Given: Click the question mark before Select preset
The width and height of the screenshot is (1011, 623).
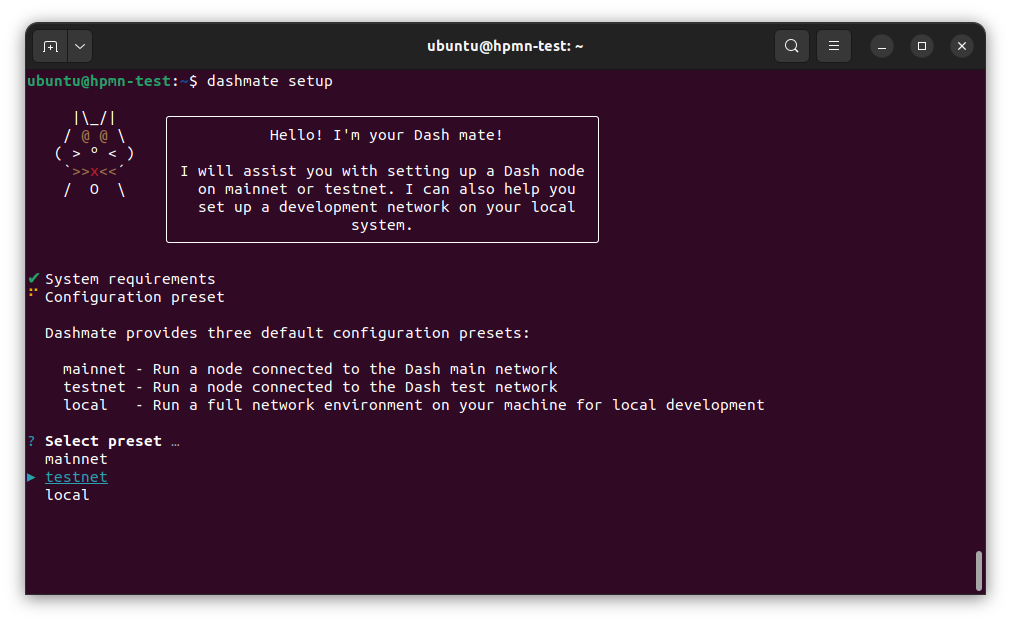Looking at the screenshot, I should 29,440.
